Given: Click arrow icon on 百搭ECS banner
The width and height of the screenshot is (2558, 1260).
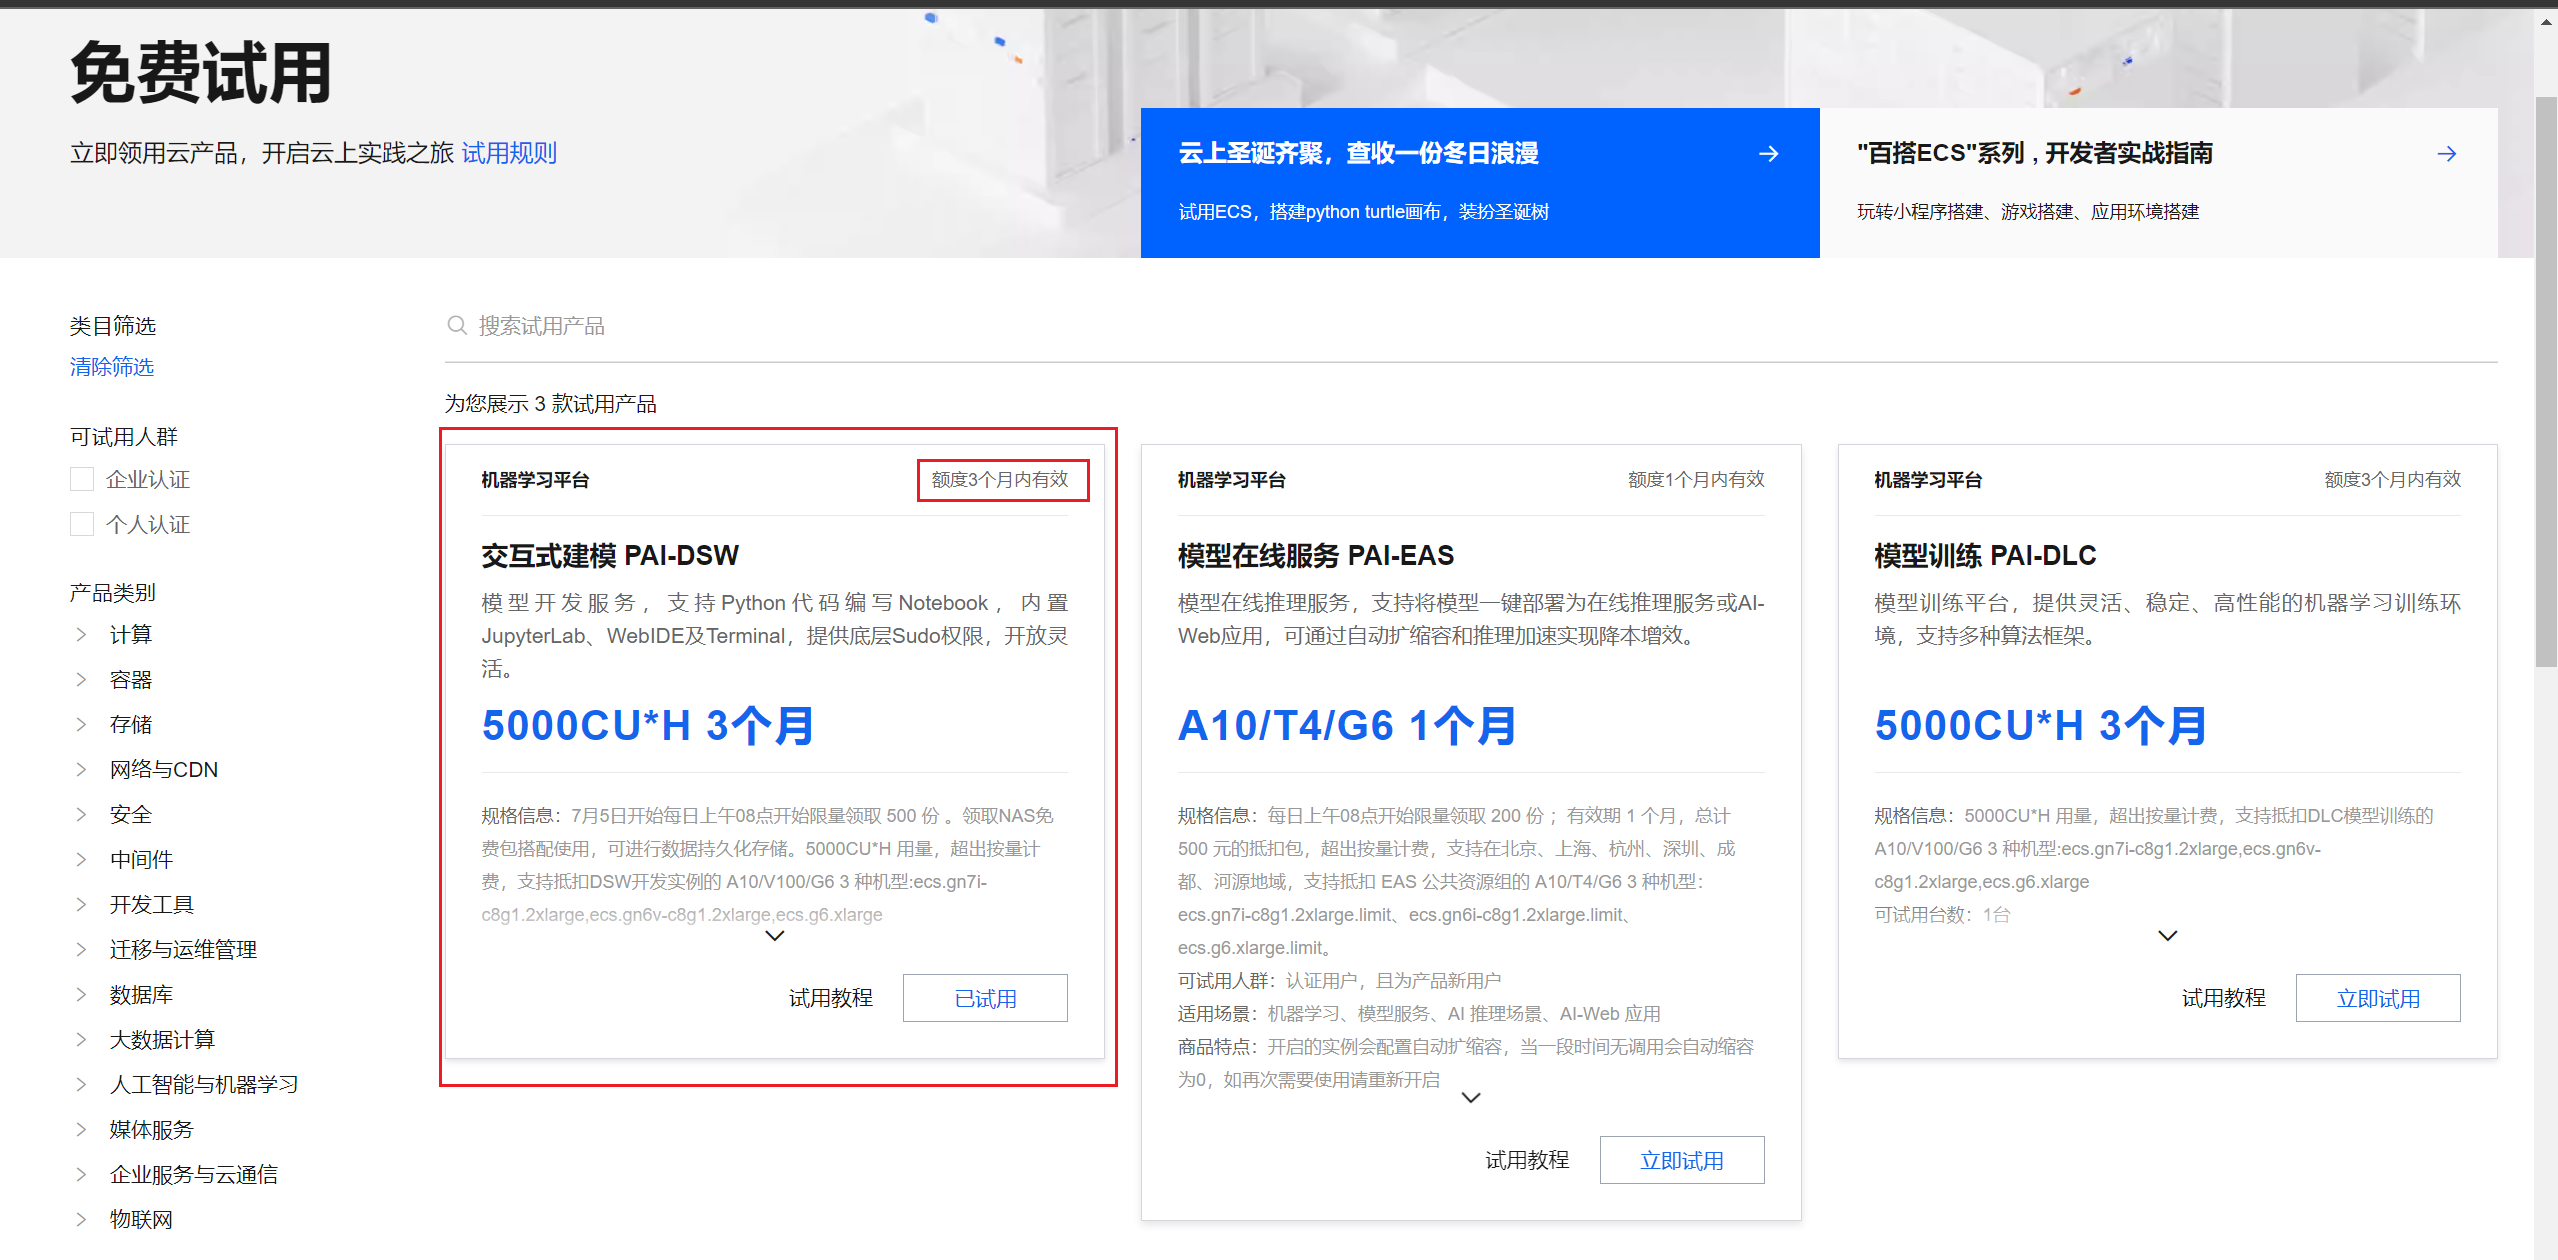Looking at the screenshot, I should tap(2446, 153).
